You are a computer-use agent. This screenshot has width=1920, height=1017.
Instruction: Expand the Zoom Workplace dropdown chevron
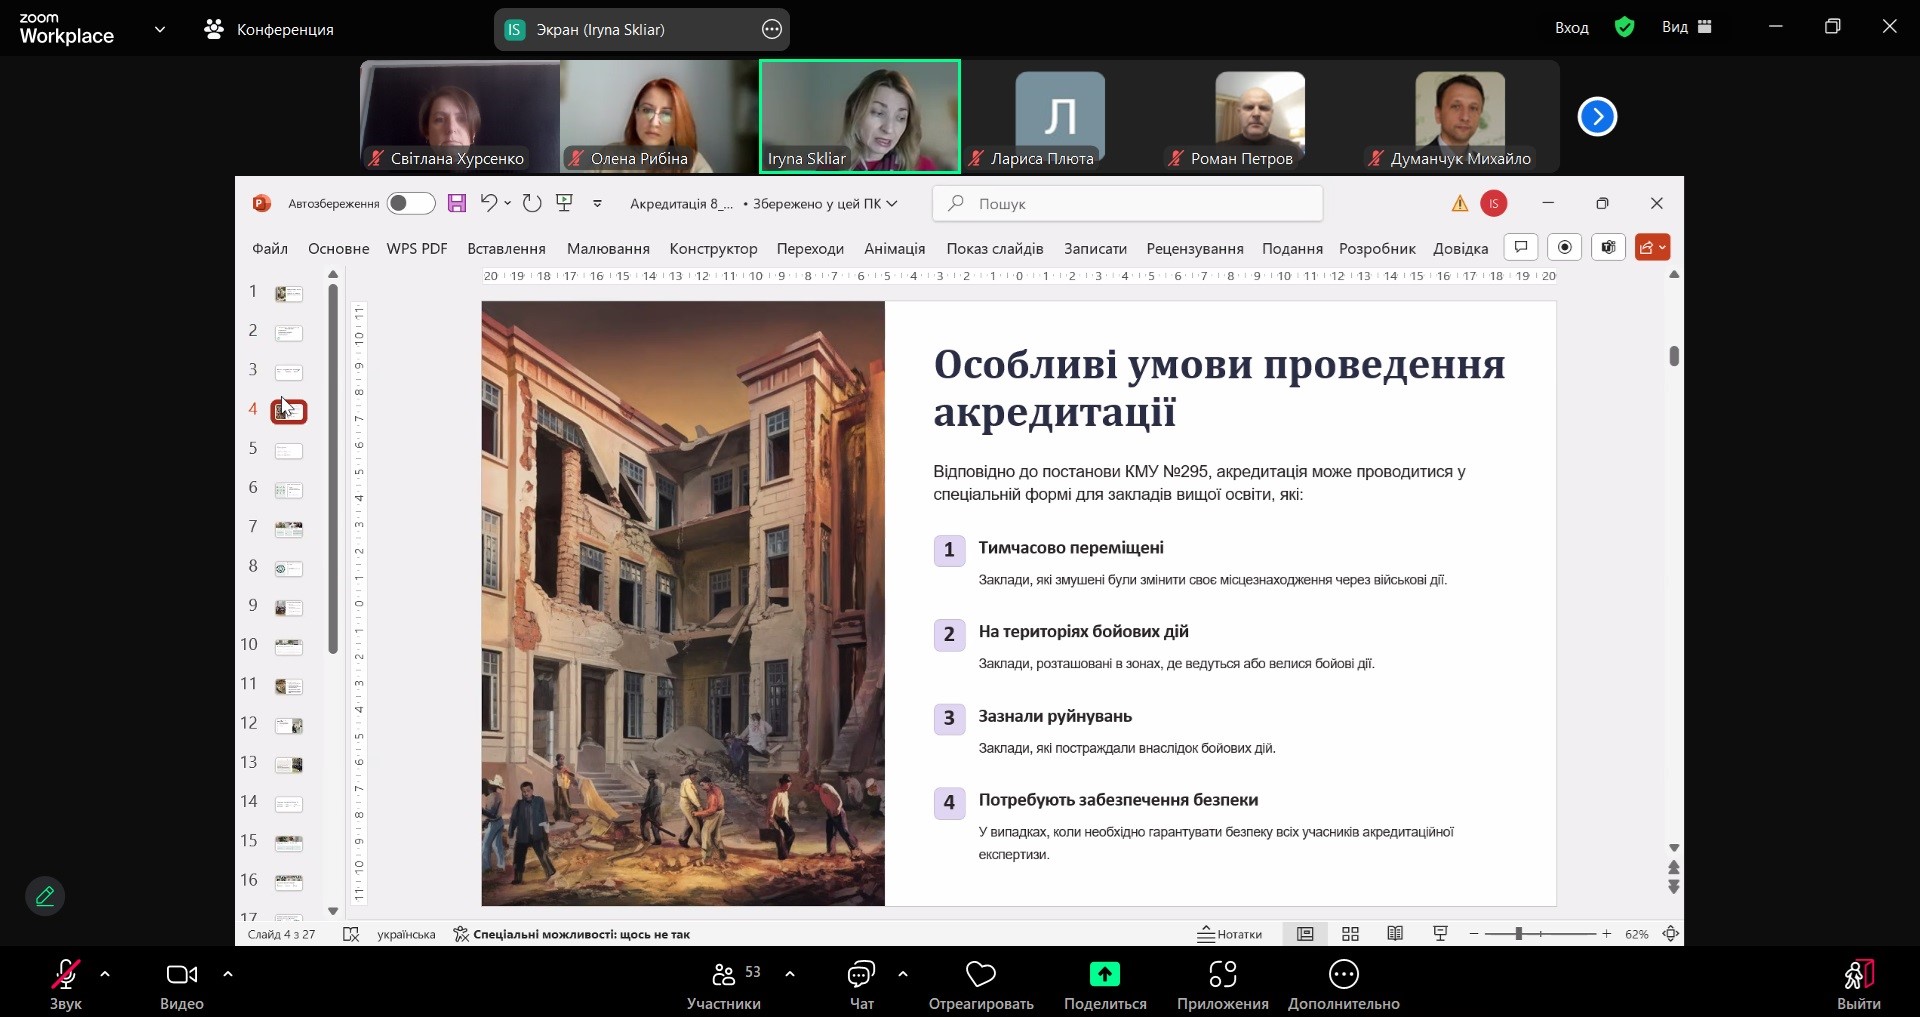(160, 30)
